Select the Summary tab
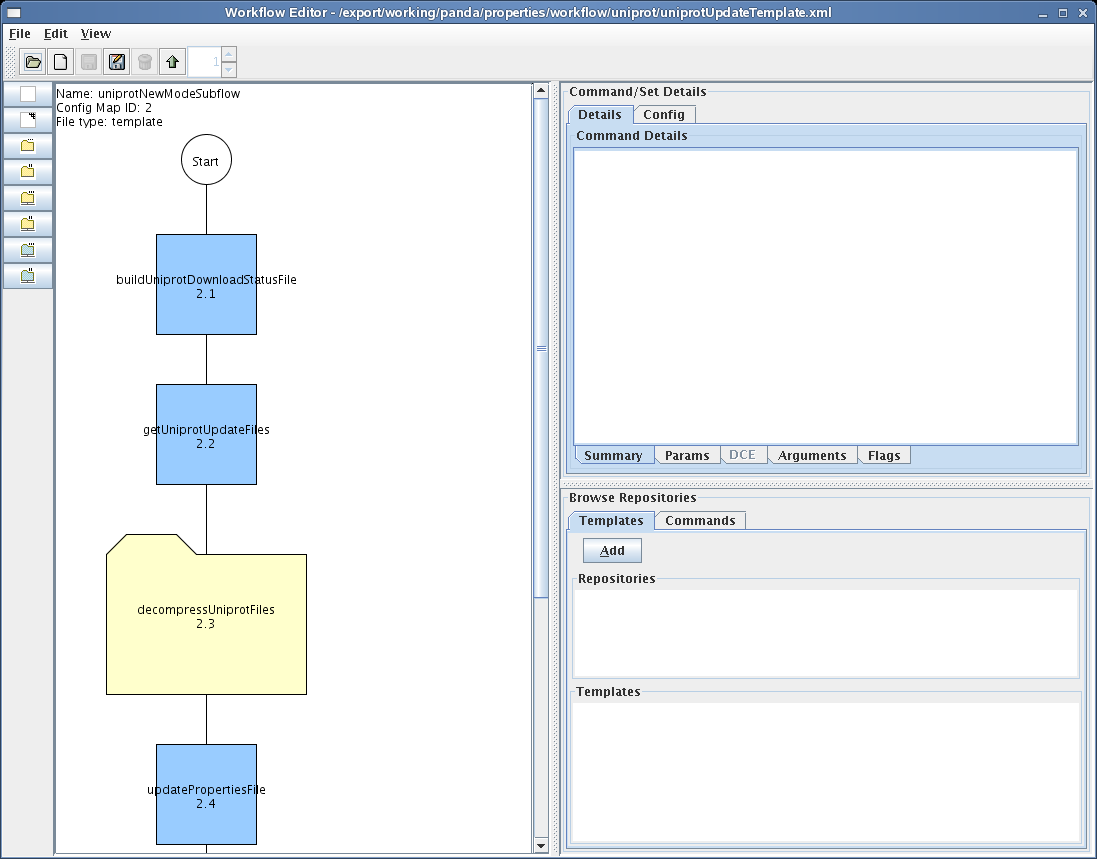Screen dimensions: 1097x859 [x=614, y=455]
